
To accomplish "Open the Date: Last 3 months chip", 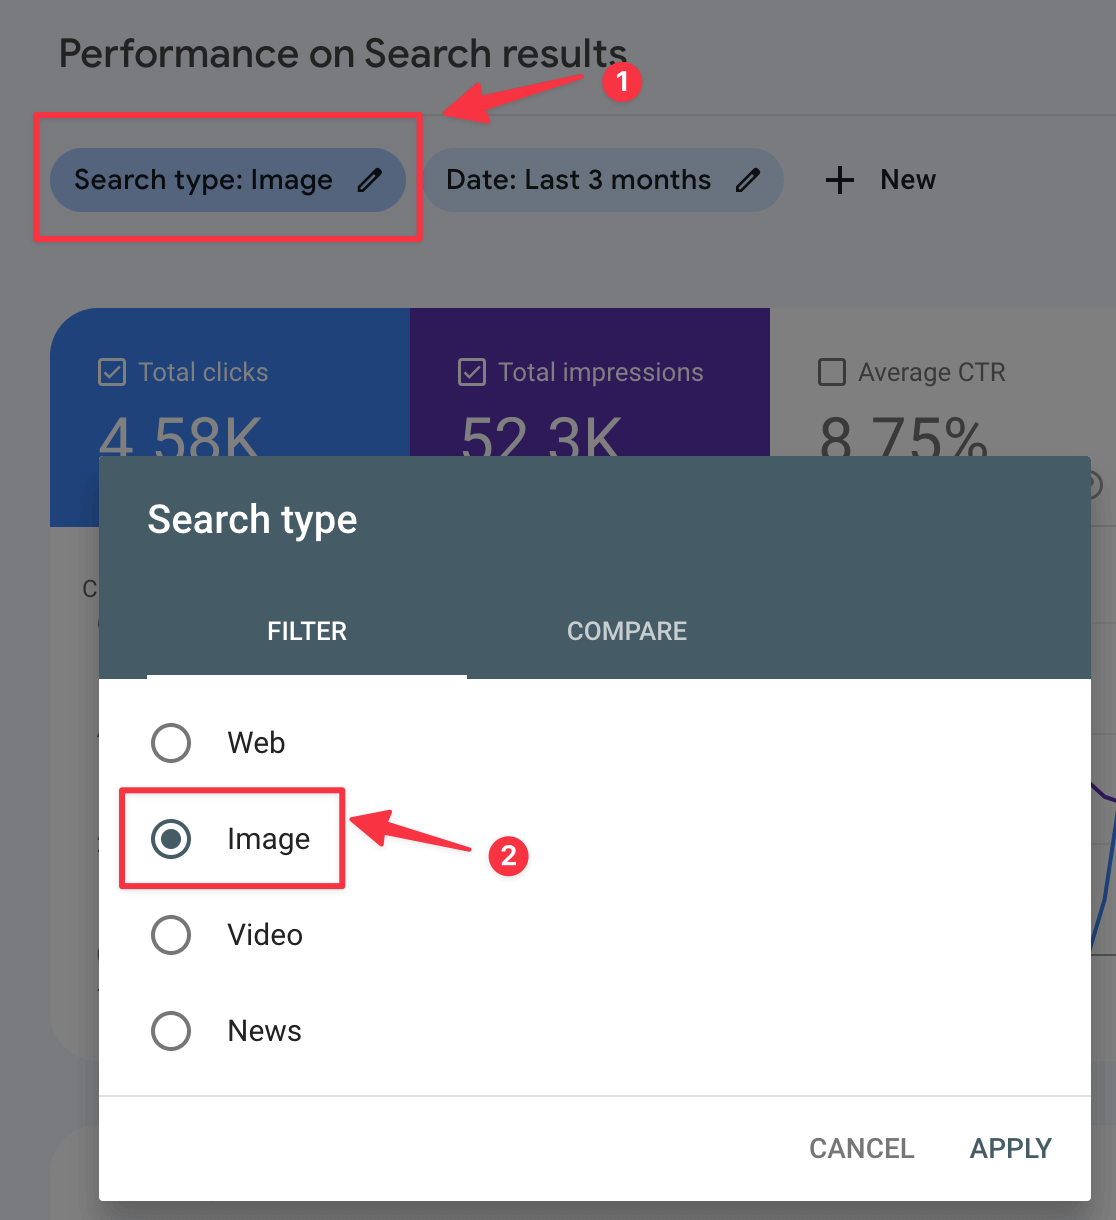I will tap(578, 180).
